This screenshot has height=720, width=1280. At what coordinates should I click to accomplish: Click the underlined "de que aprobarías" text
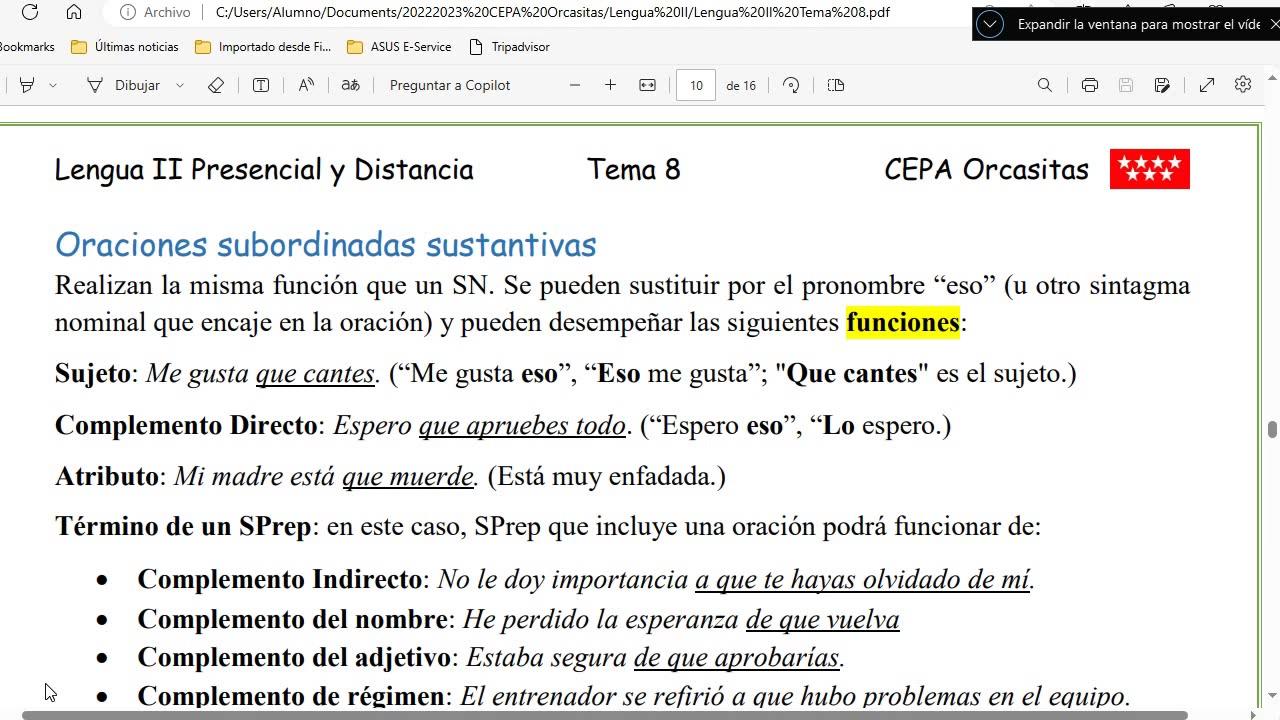click(736, 657)
